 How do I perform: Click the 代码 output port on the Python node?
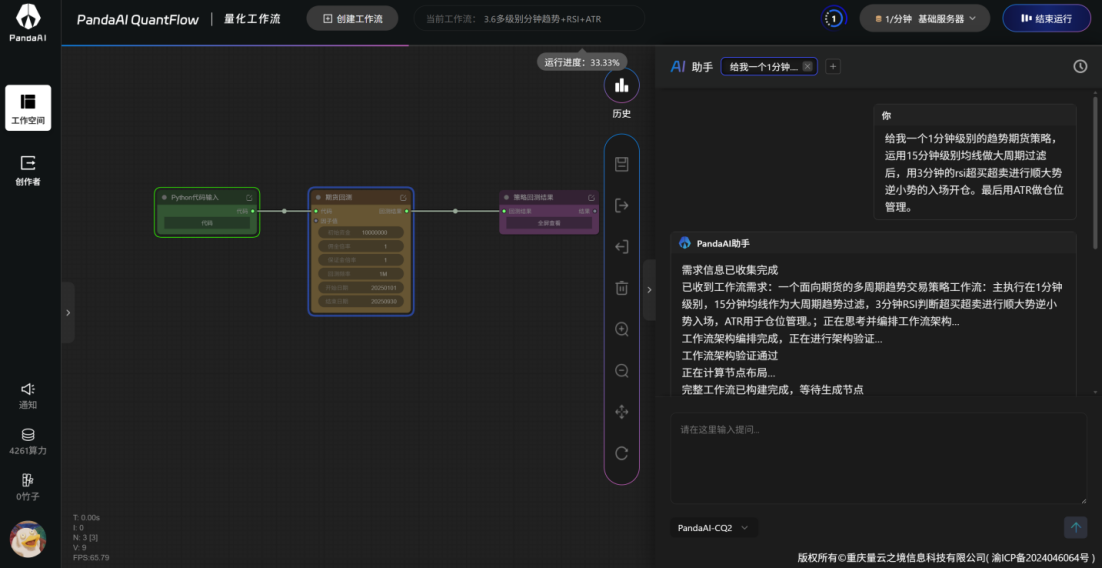point(253,210)
